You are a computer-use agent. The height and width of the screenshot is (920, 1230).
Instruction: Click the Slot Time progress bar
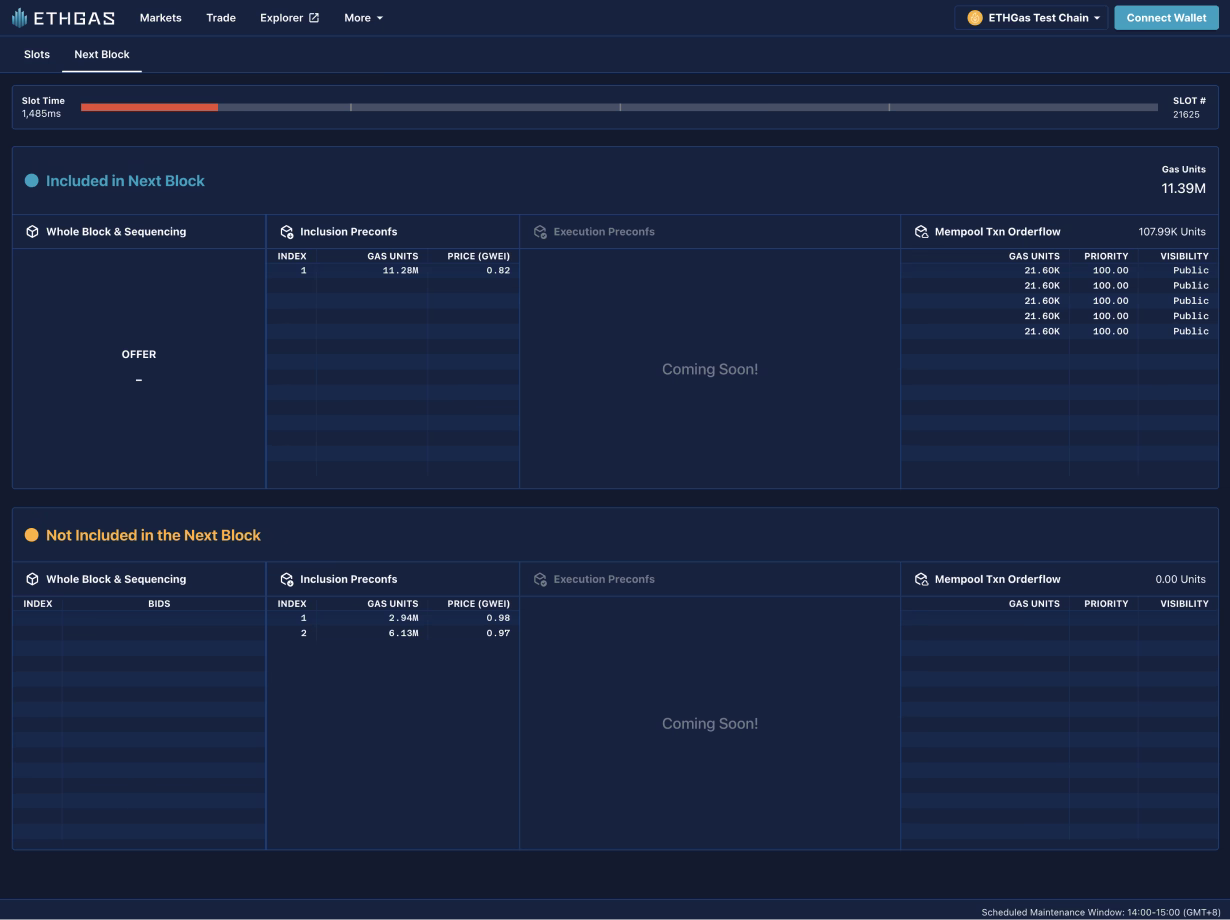pos(618,107)
